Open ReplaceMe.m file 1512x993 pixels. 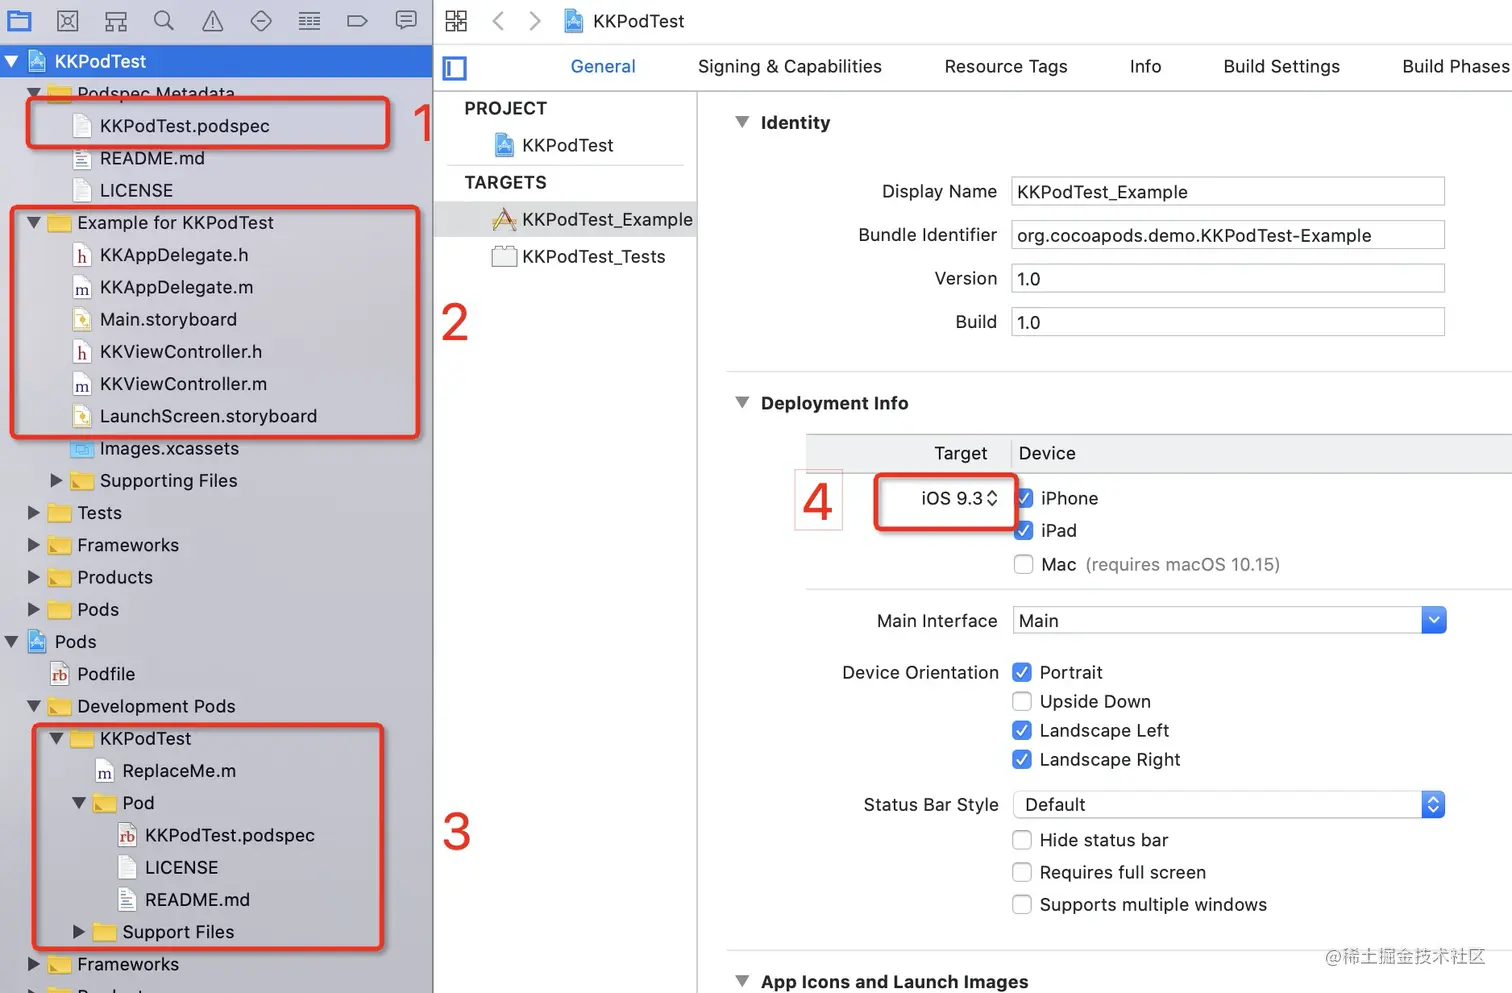click(x=179, y=771)
